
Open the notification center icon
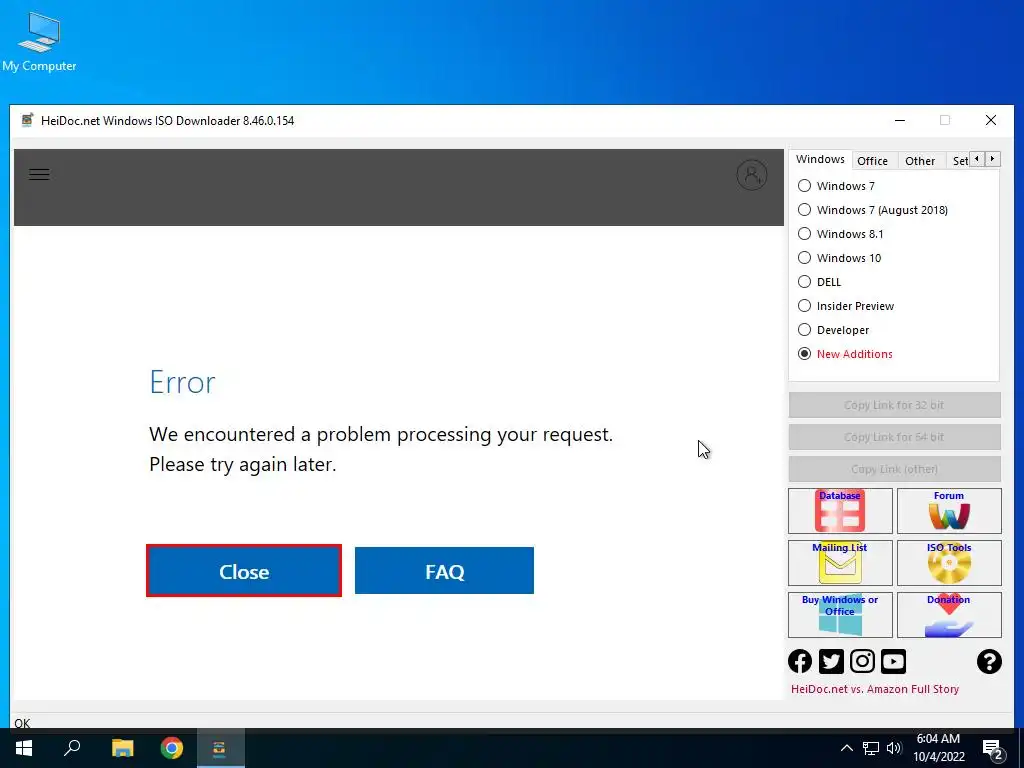(x=993, y=750)
